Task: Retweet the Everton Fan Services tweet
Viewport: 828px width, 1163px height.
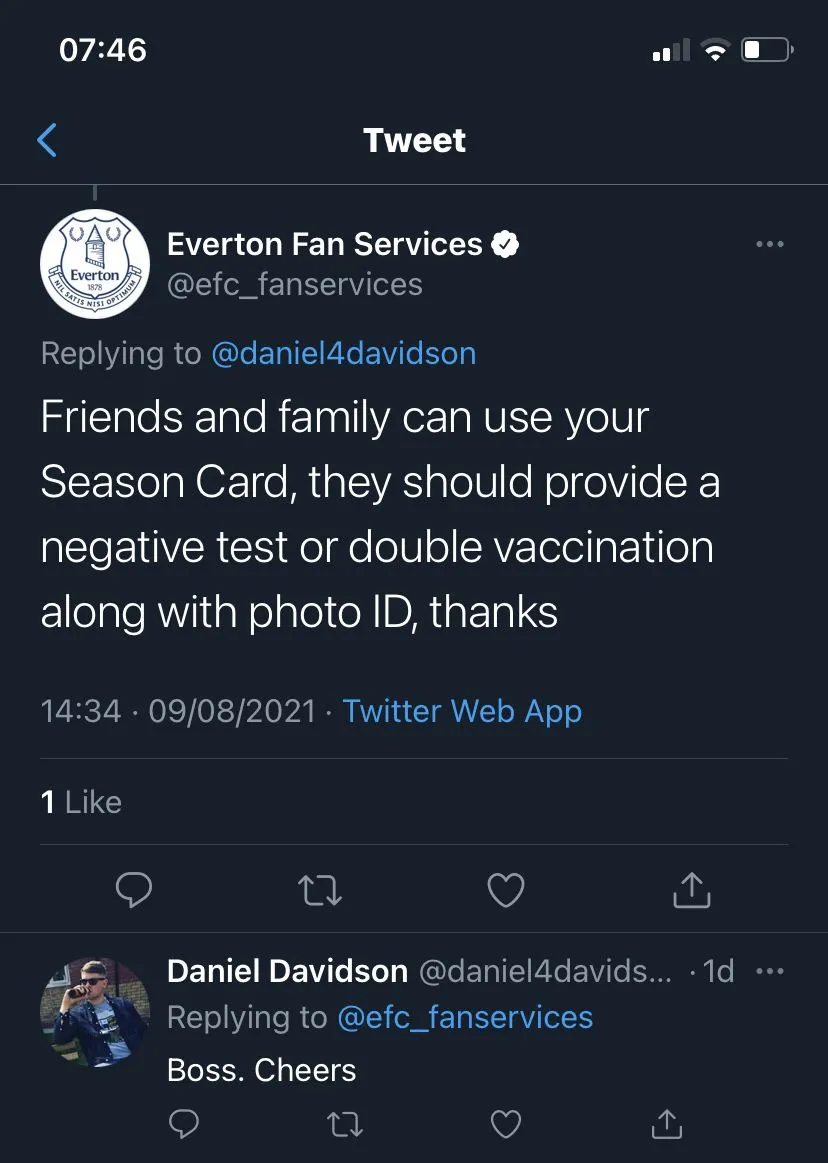Action: [x=320, y=889]
